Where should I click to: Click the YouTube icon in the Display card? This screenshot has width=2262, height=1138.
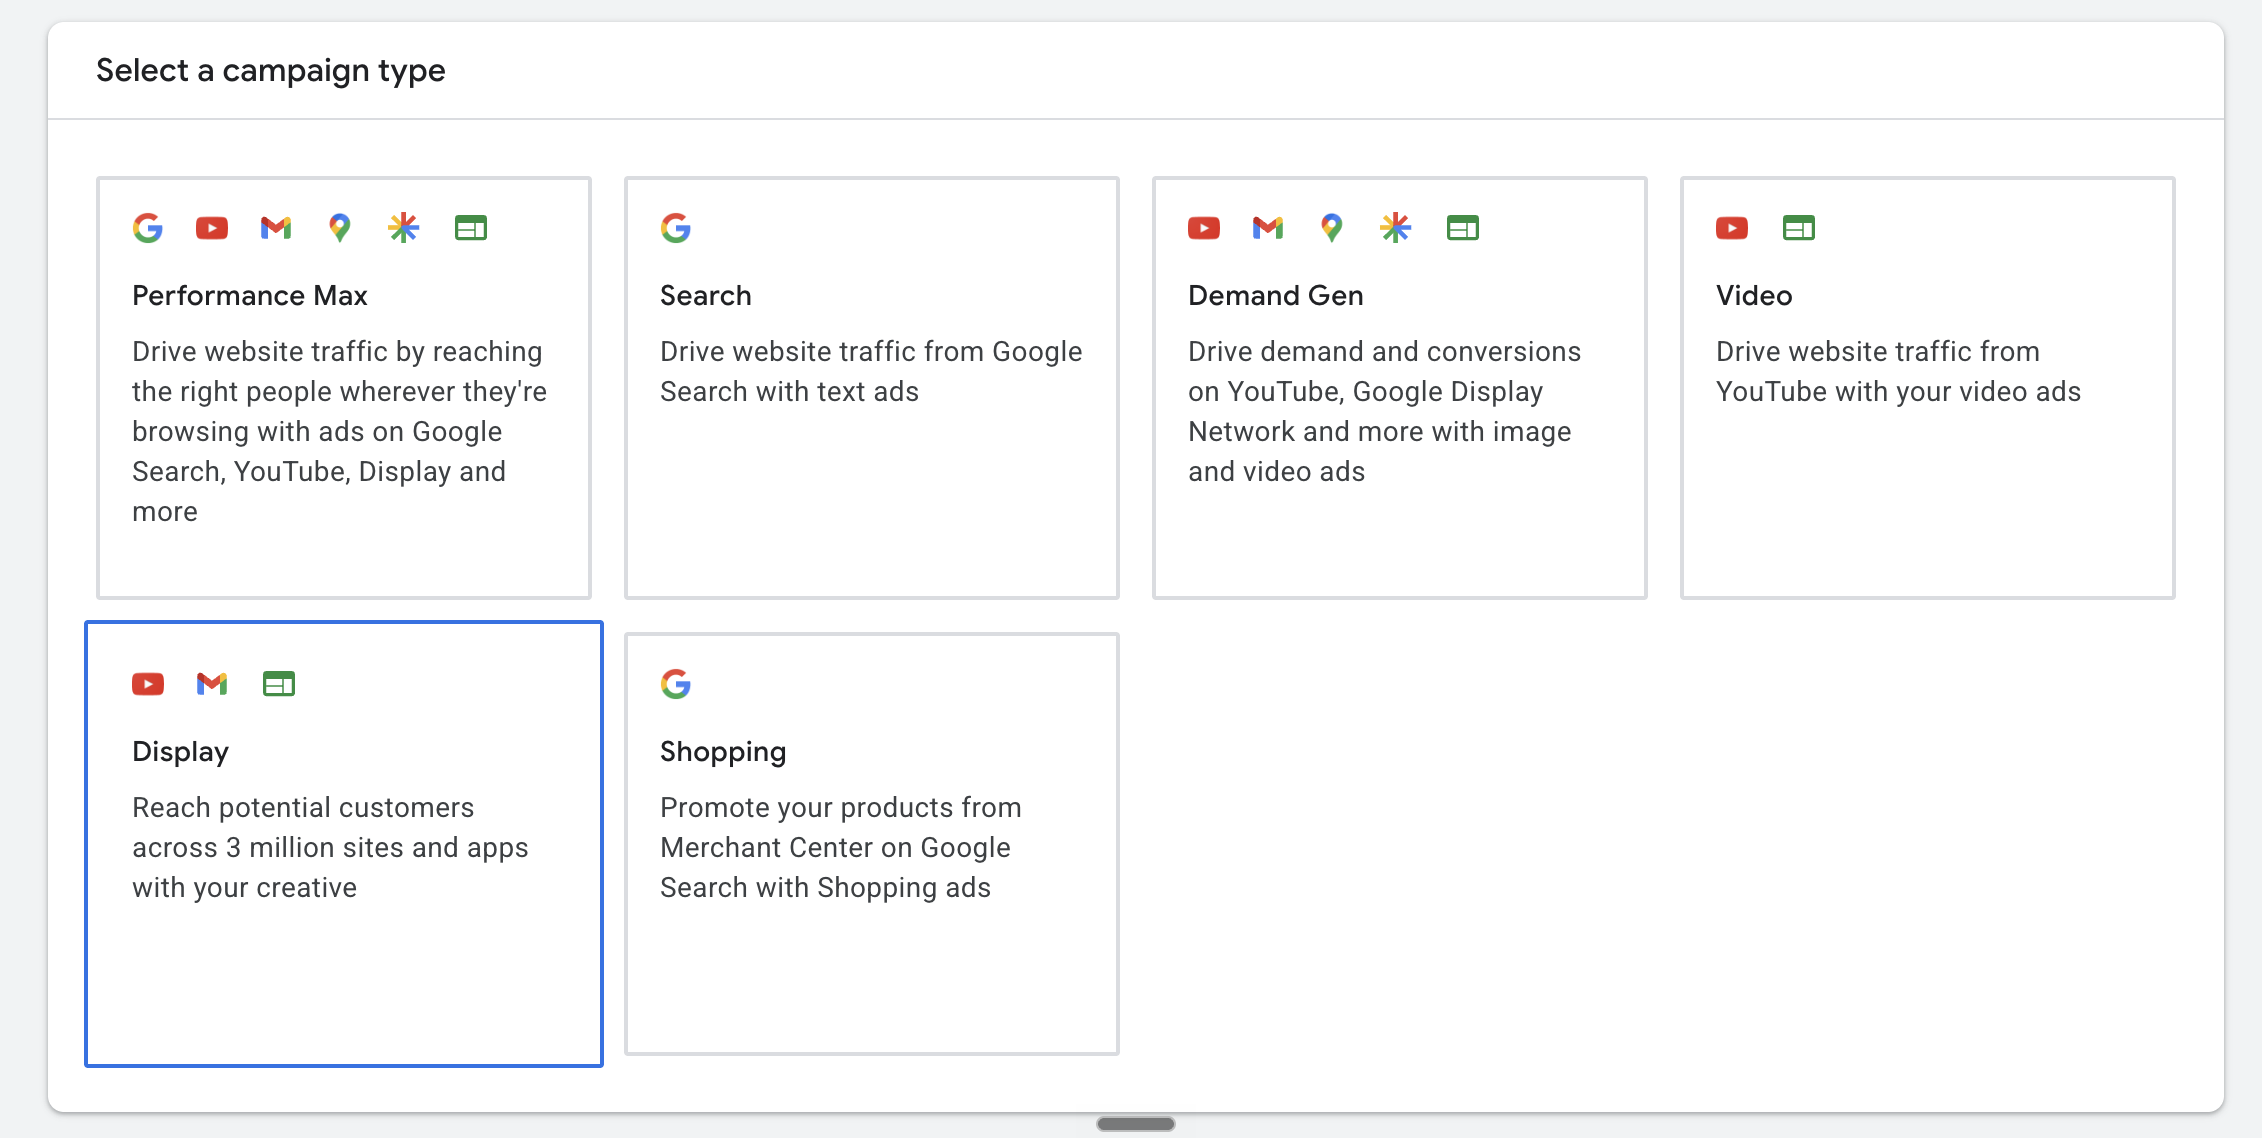148,684
